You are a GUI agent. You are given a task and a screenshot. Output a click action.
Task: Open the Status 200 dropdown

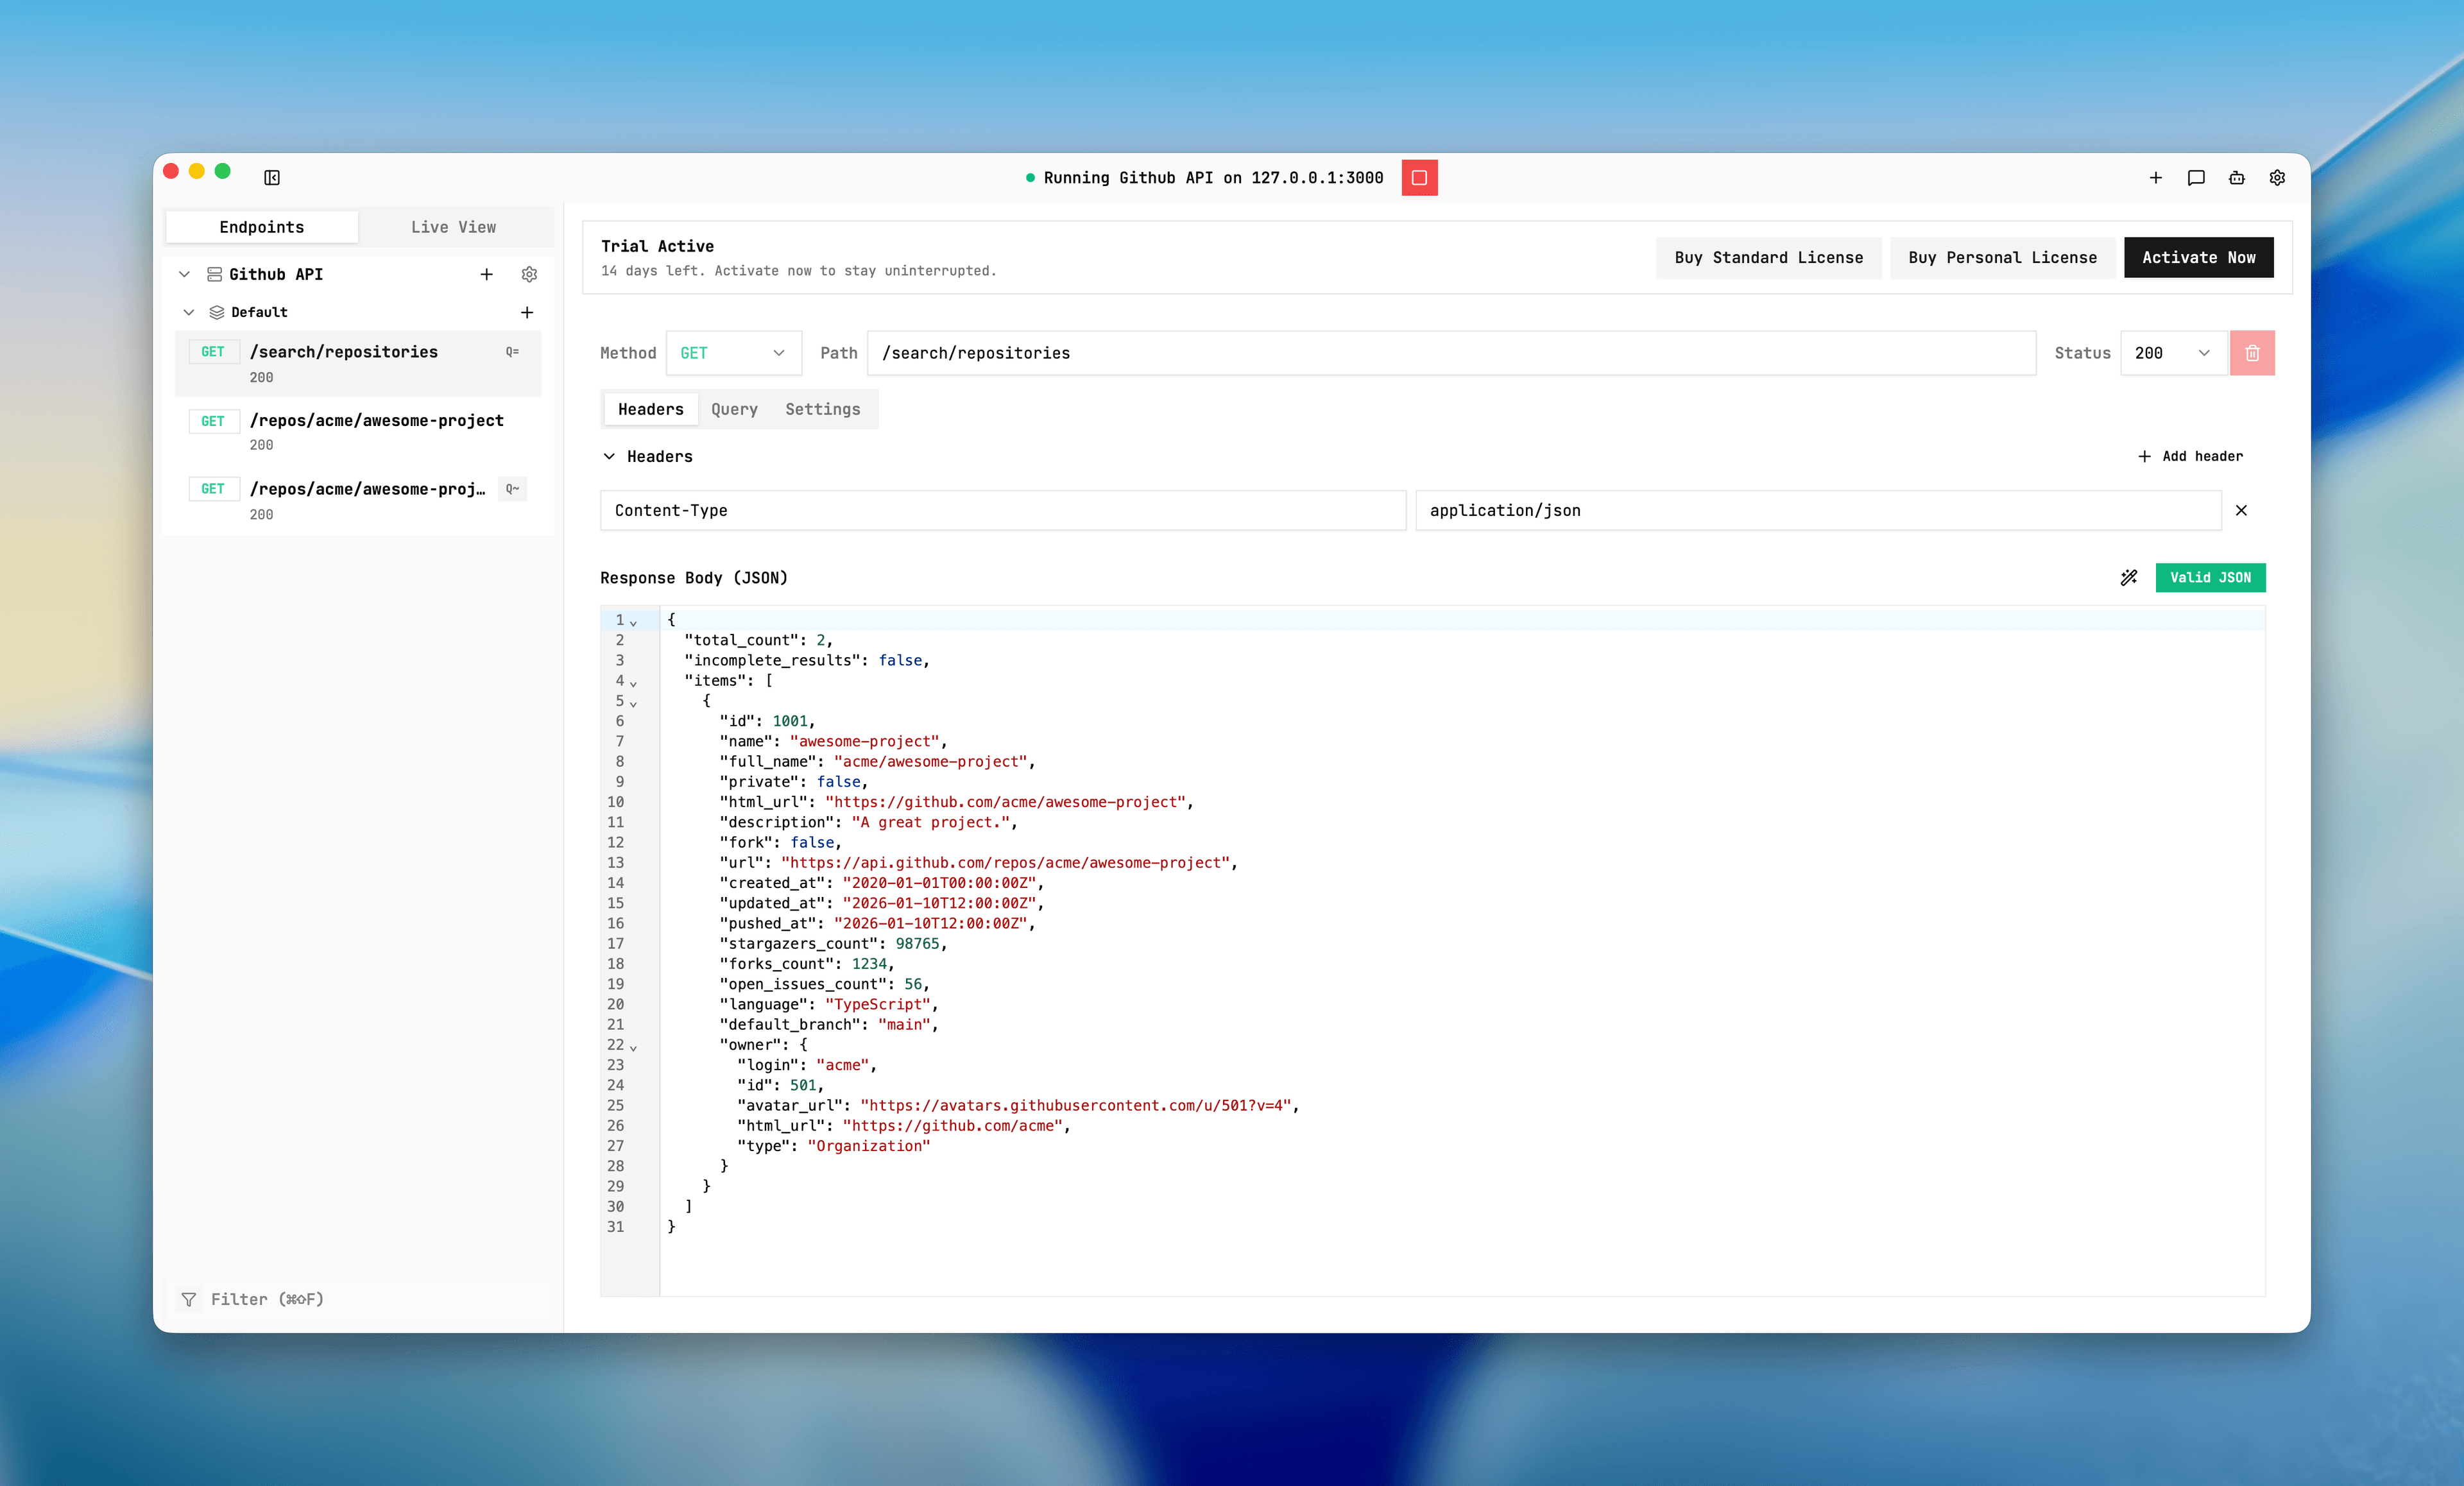pos(2172,353)
